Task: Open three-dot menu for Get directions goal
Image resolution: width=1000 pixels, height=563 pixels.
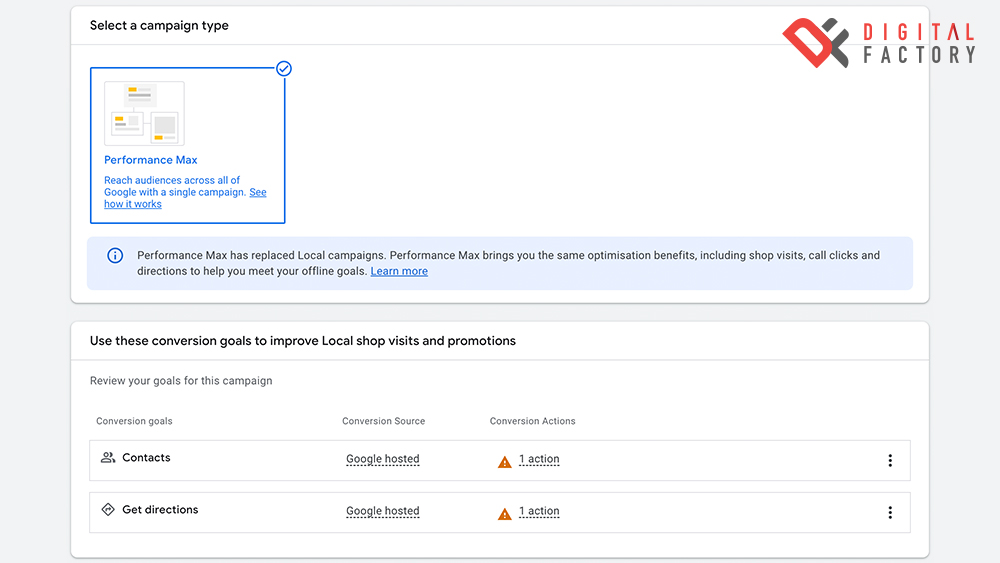Action: coord(890,513)
